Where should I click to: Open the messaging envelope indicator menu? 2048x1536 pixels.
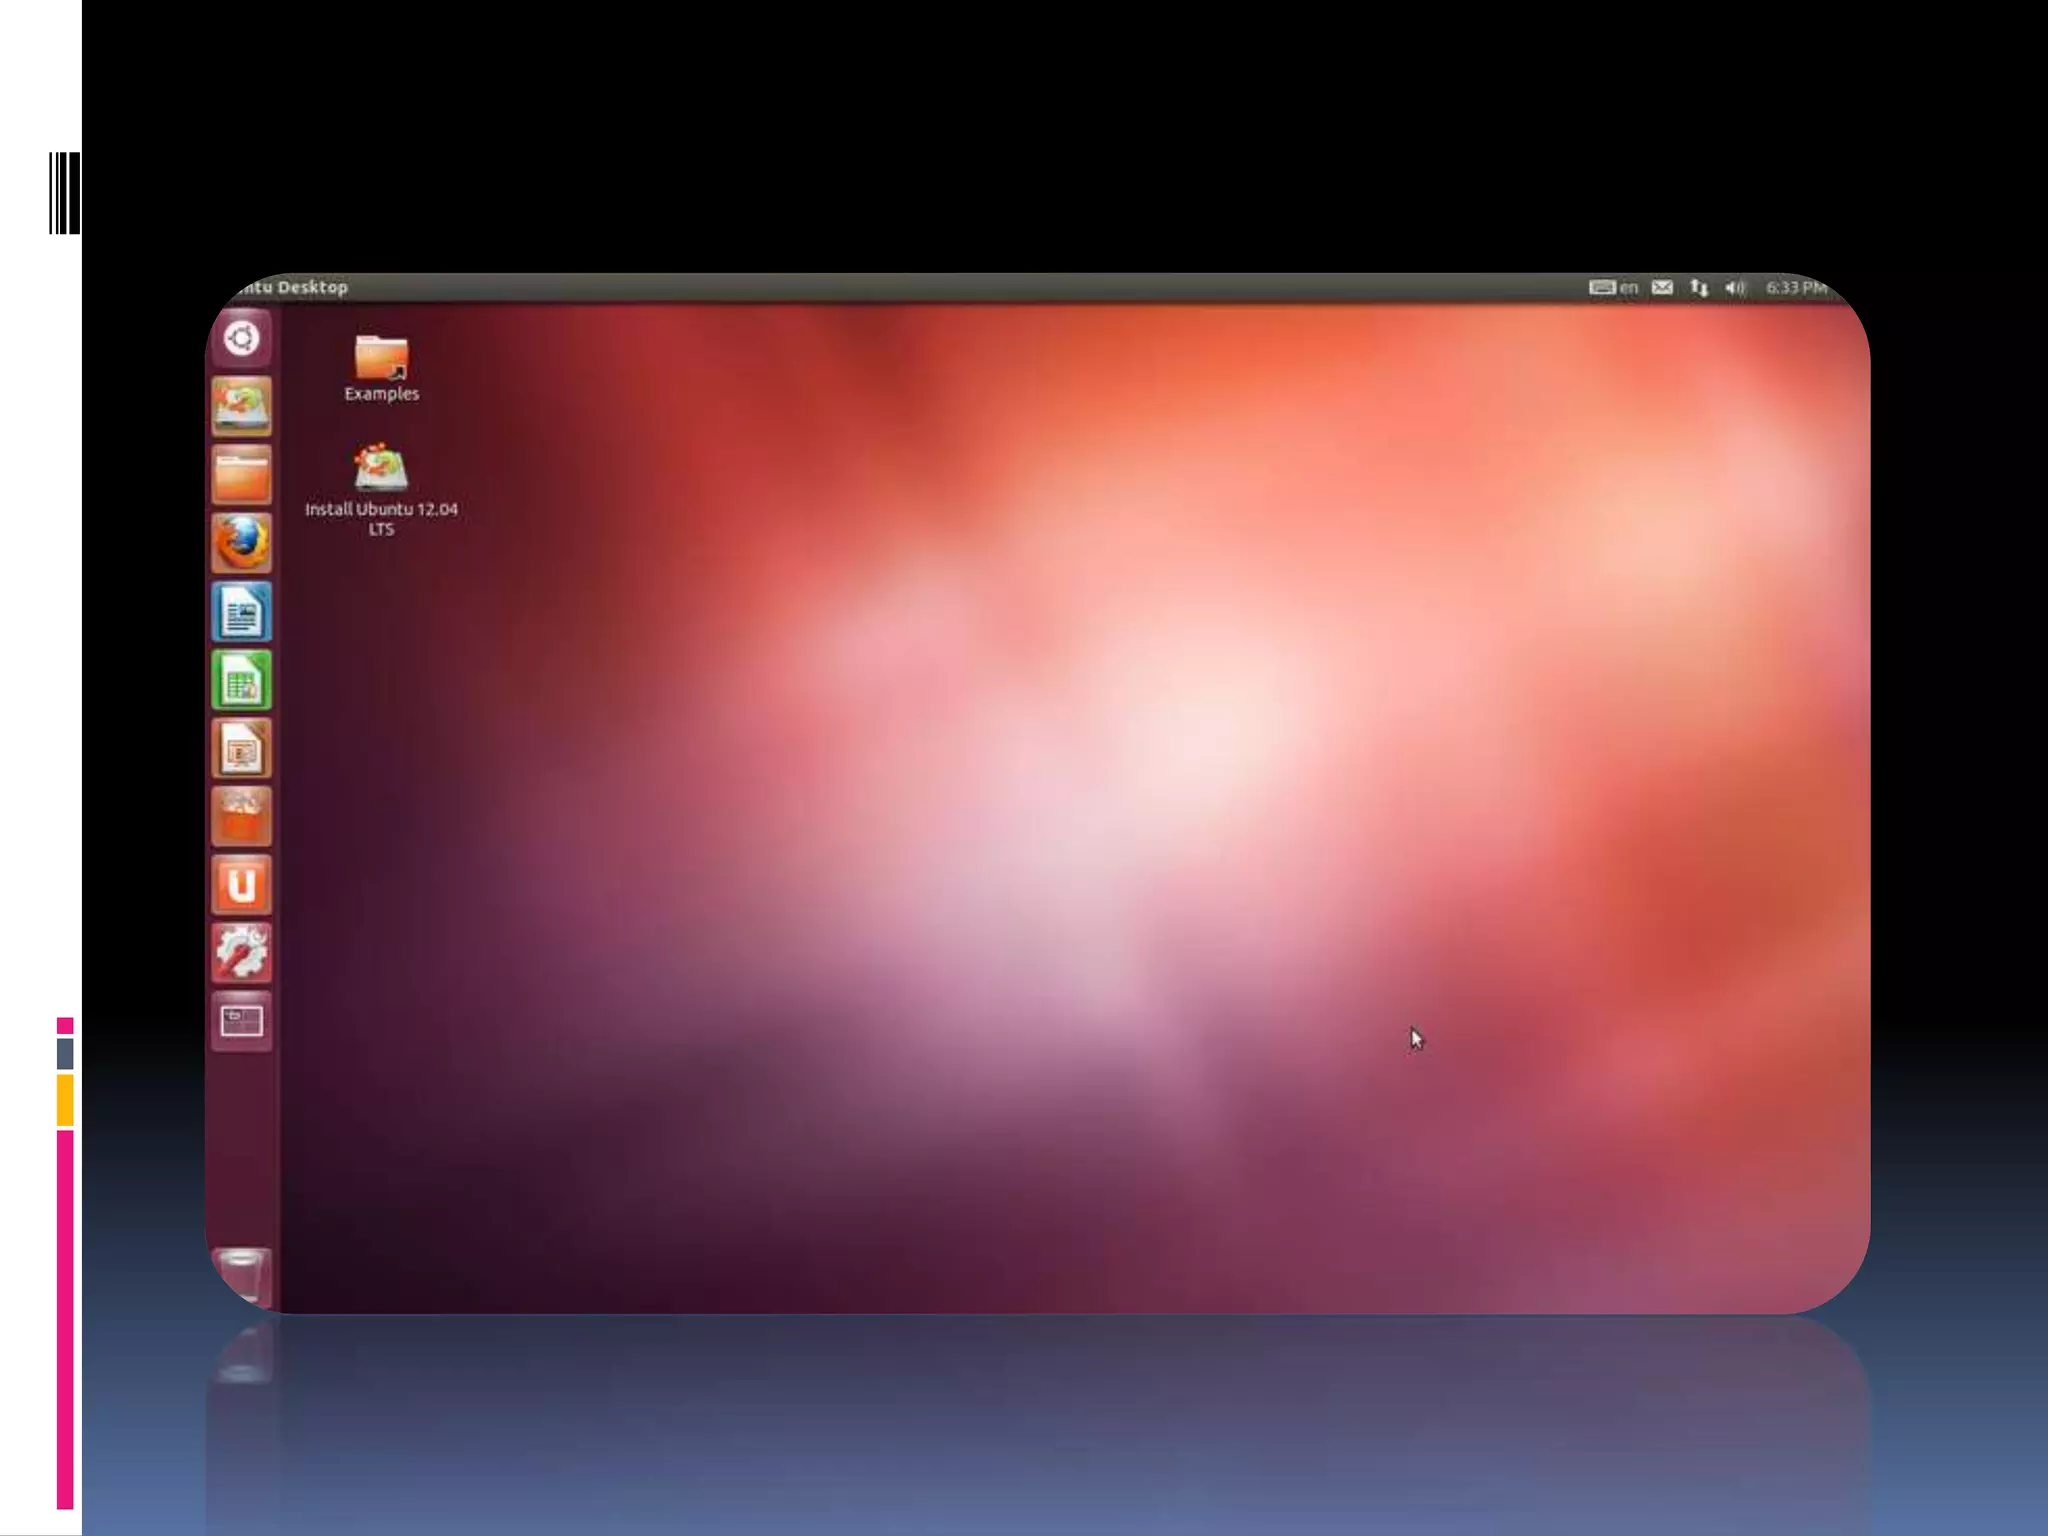pos(1662,288)
